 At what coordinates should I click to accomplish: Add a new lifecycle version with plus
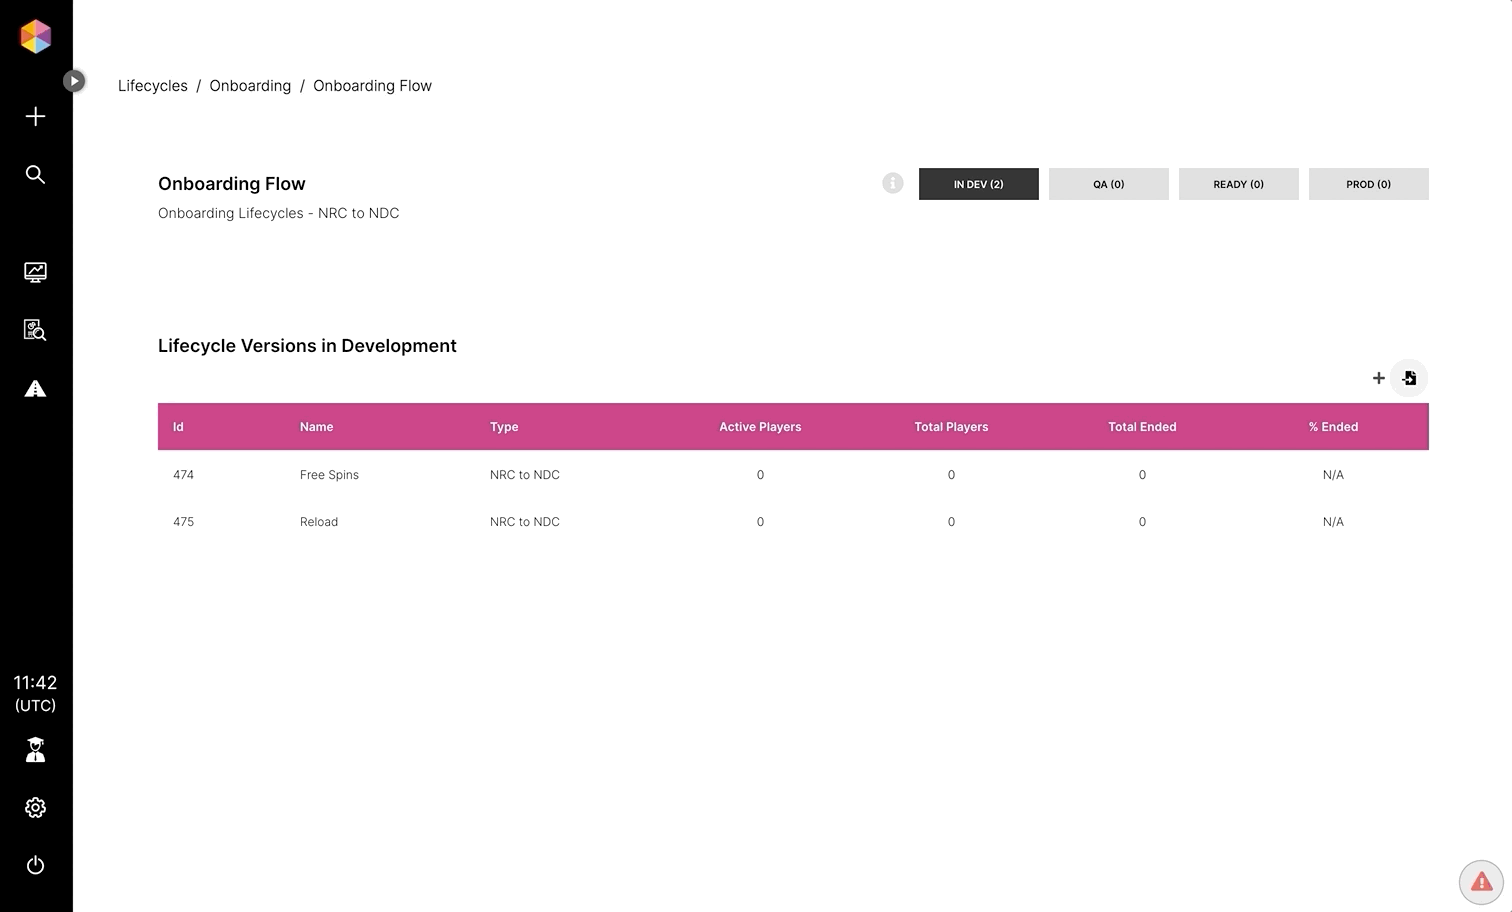pos(1378,378)
